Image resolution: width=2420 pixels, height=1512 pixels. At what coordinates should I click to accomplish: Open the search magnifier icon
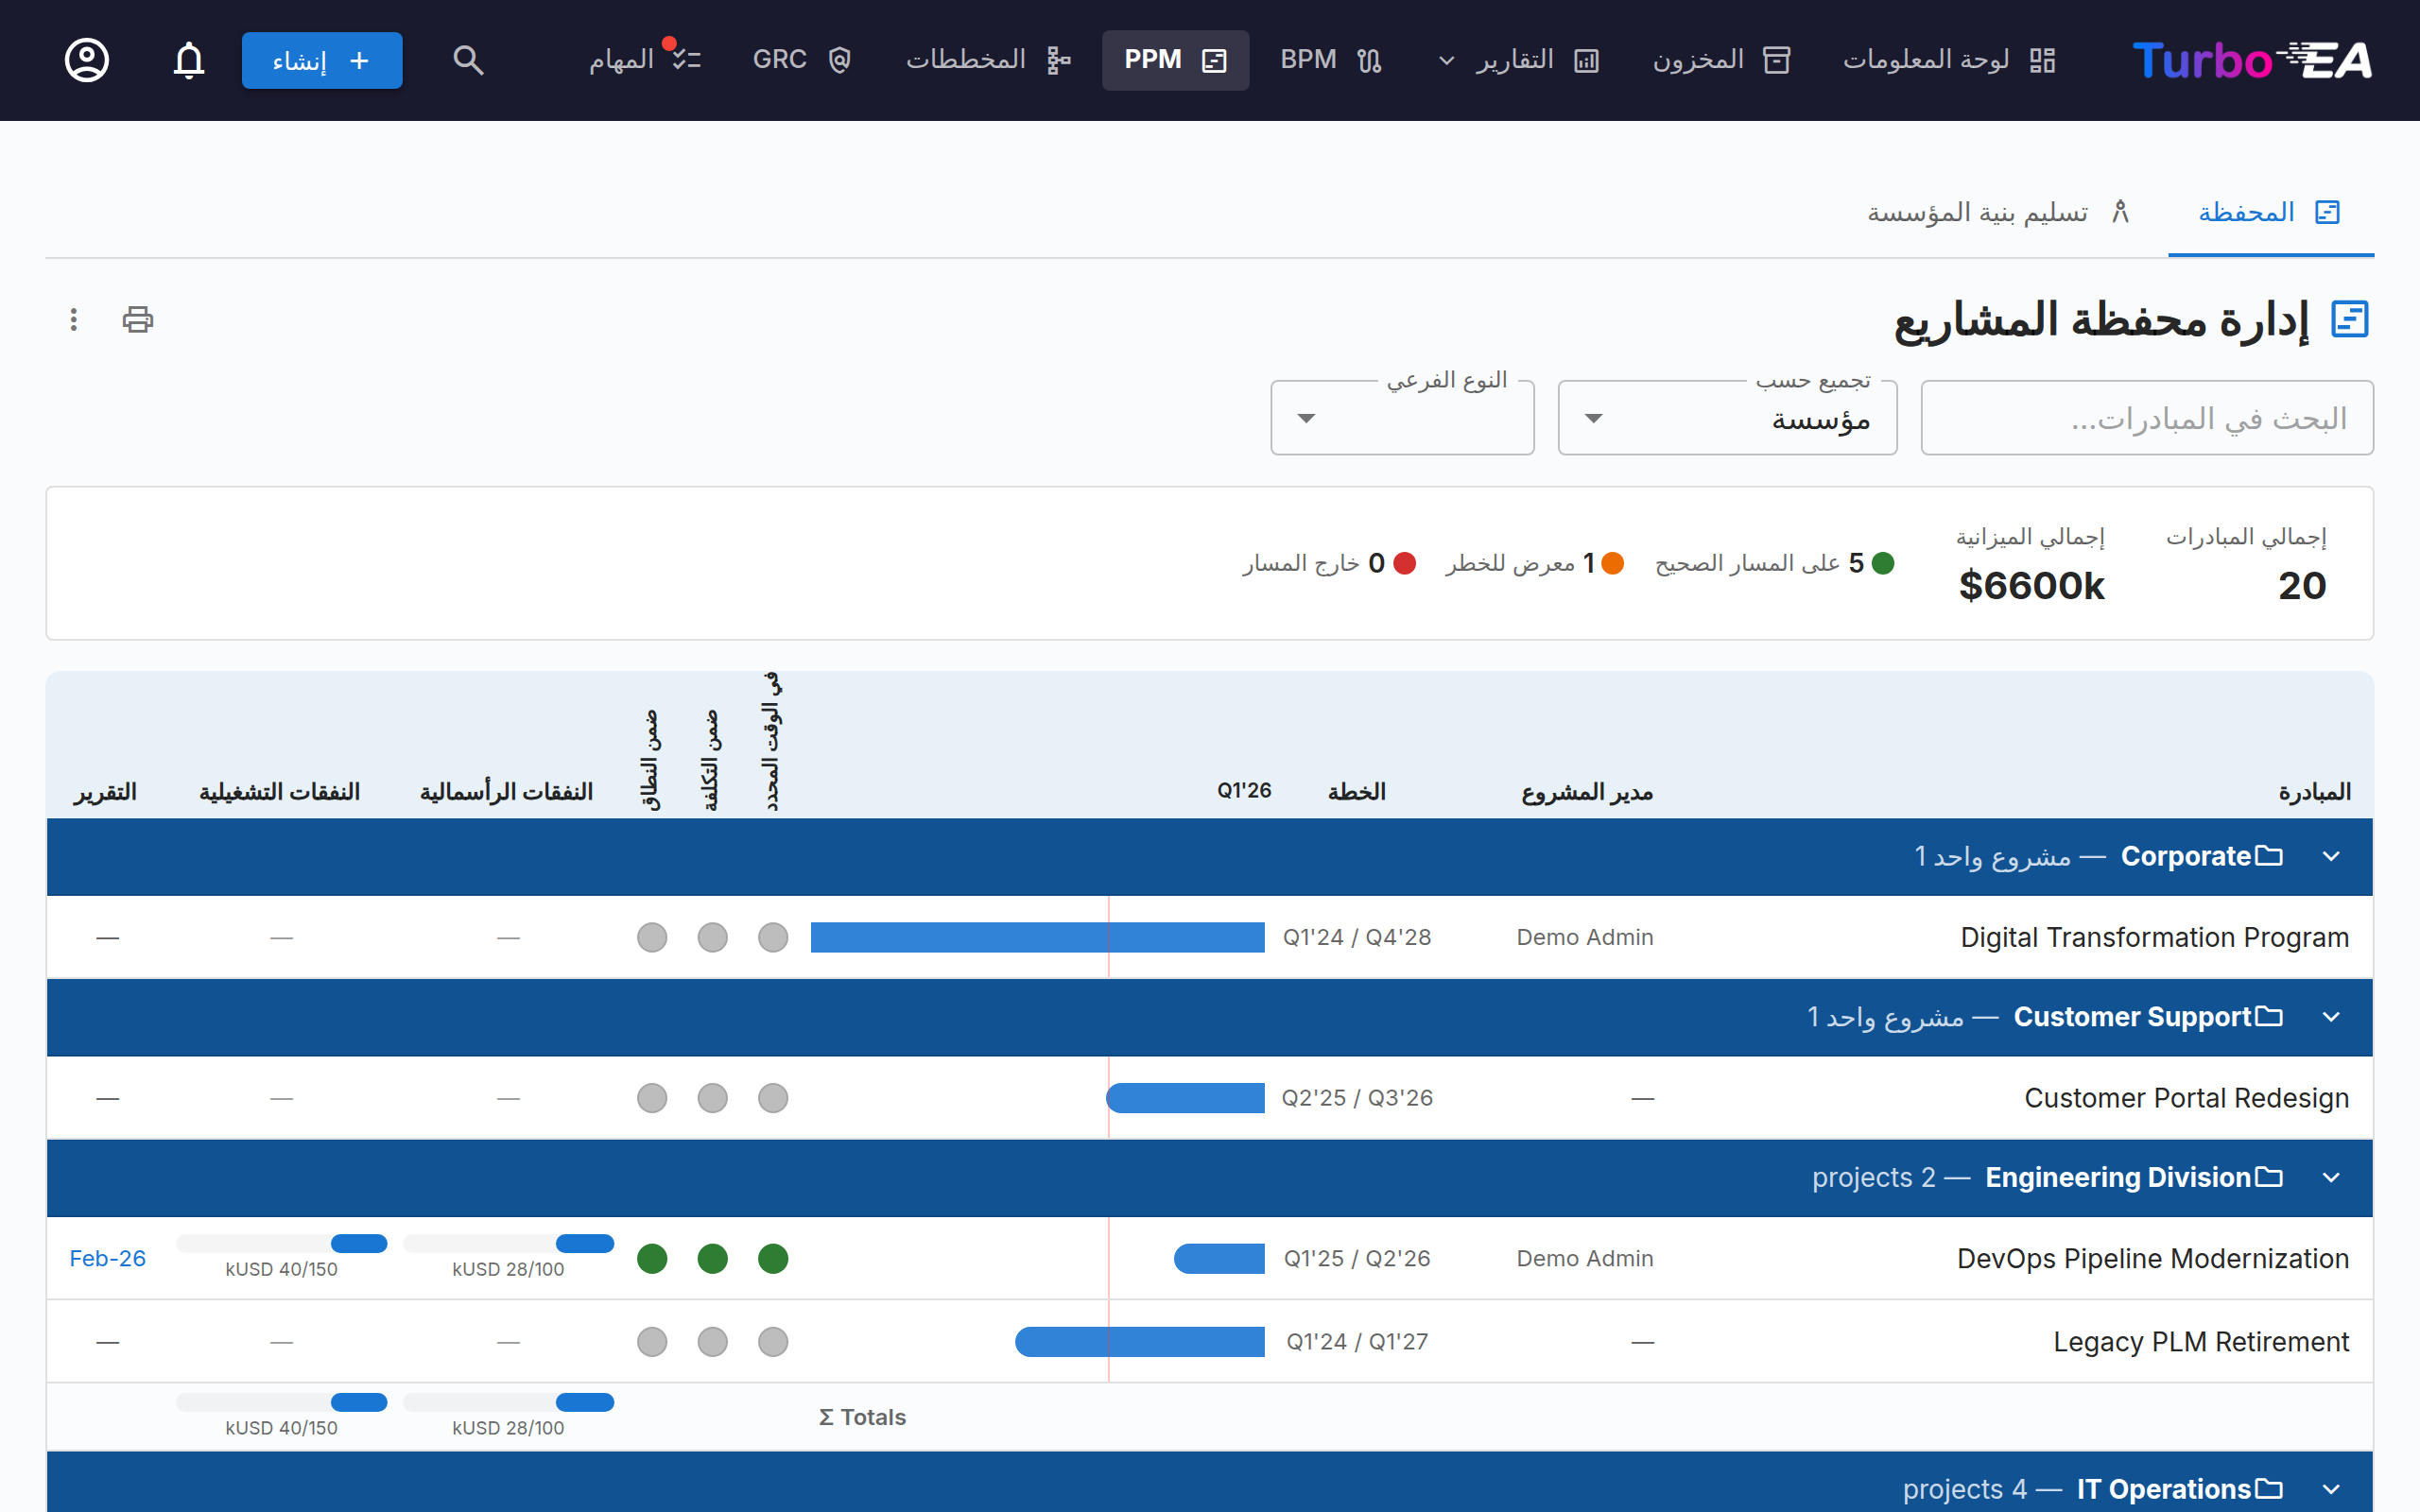[468, 60]
